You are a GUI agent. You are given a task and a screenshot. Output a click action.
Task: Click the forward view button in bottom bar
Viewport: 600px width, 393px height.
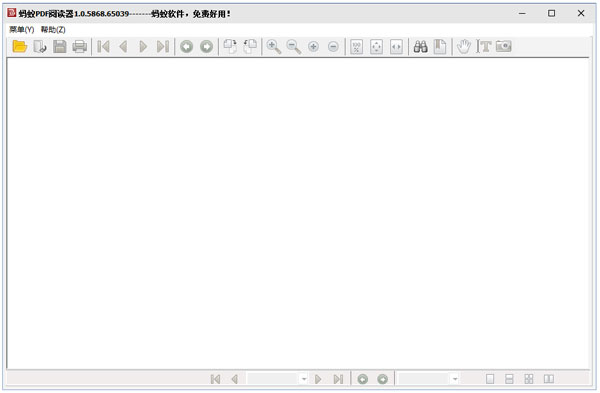coord(383,379)
